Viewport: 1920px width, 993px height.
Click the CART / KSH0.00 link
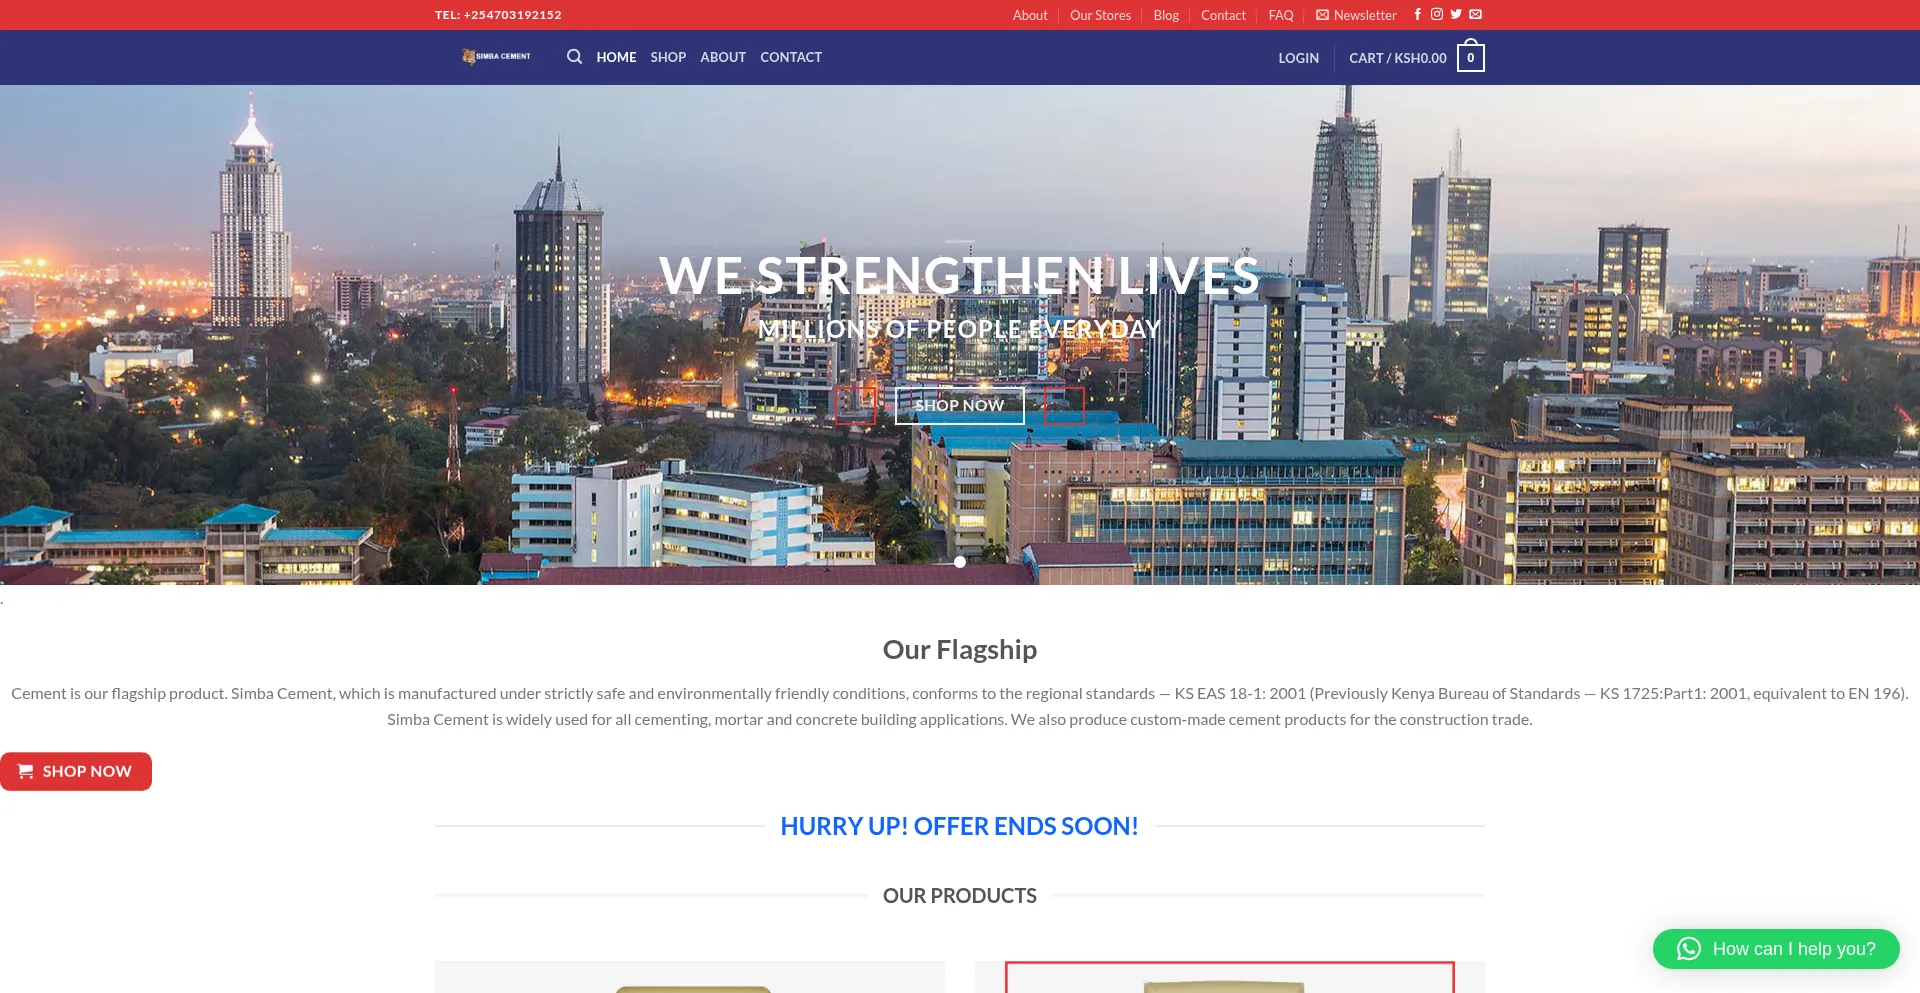(x=1397, y=58)
